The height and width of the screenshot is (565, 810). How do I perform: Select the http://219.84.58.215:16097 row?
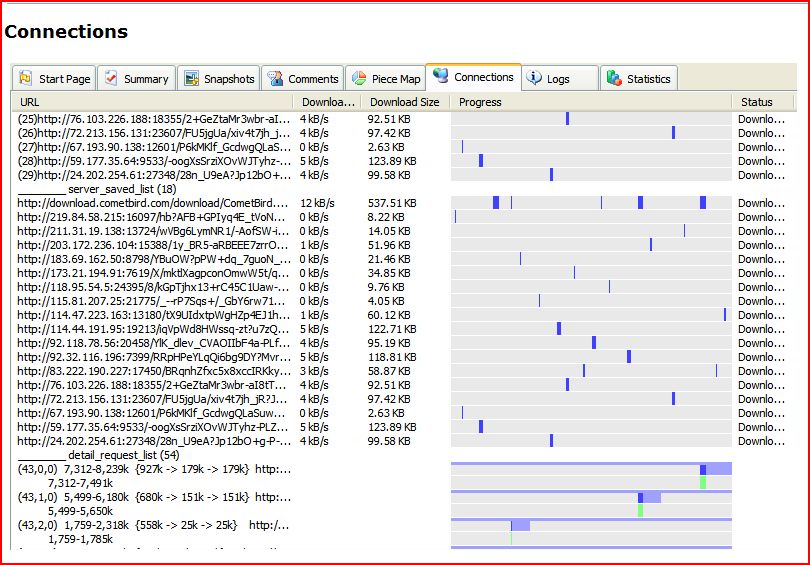403,217
